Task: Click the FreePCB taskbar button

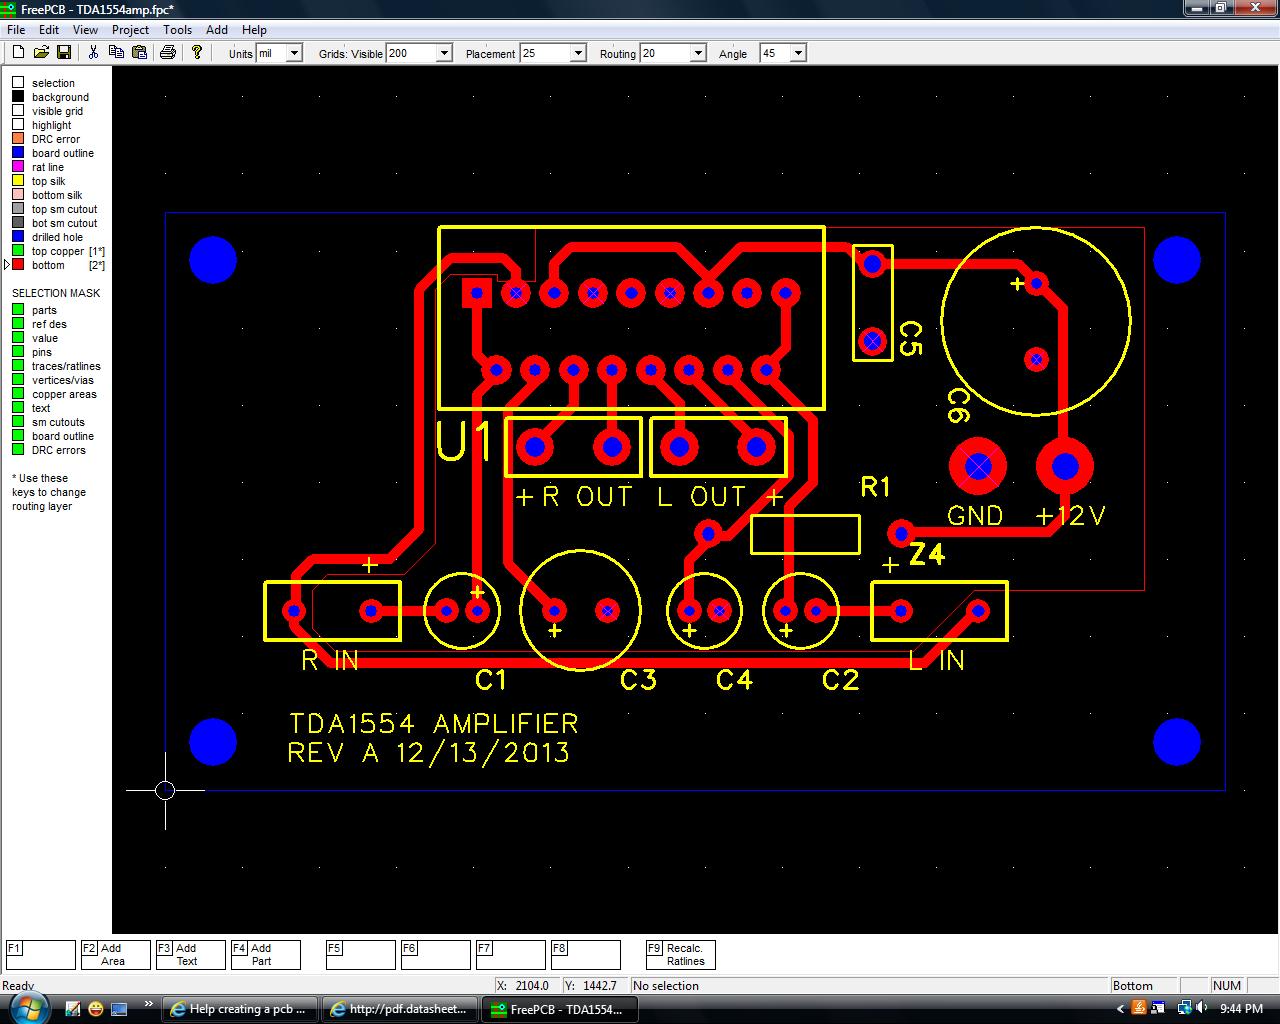Action: tap(560, 1009)
